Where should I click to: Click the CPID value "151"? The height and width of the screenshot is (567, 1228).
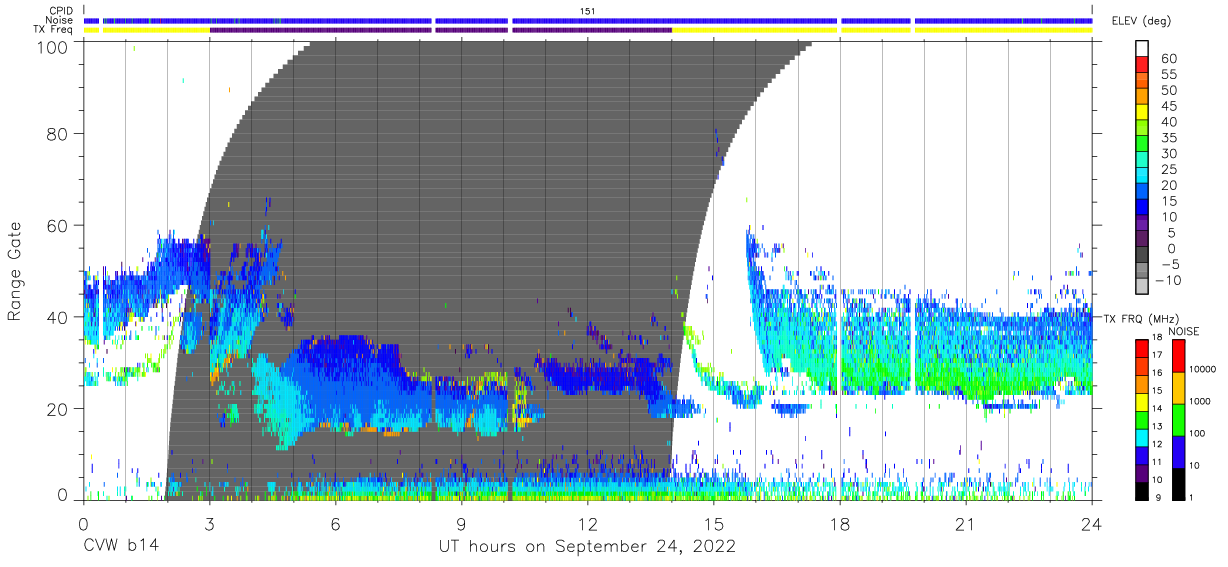(x=588, y=10)
